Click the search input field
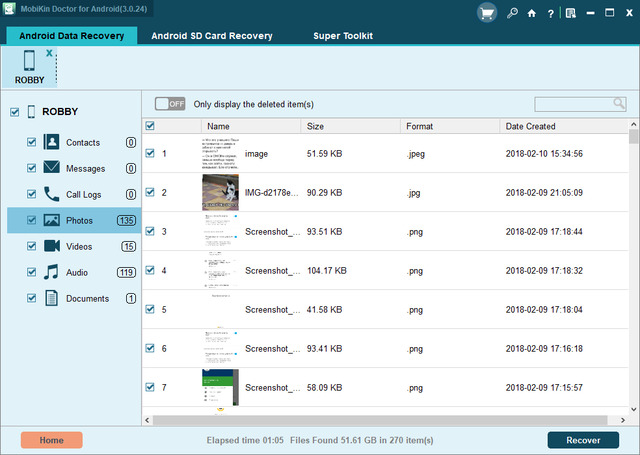The width and height of the screenshot is (640, 455). pos(573,104)
